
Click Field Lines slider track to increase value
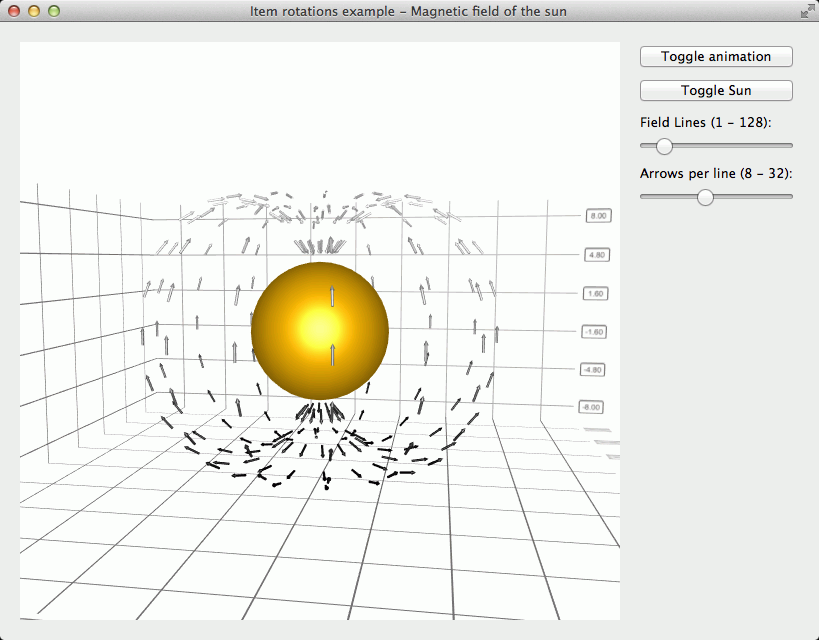click(740, 146)
